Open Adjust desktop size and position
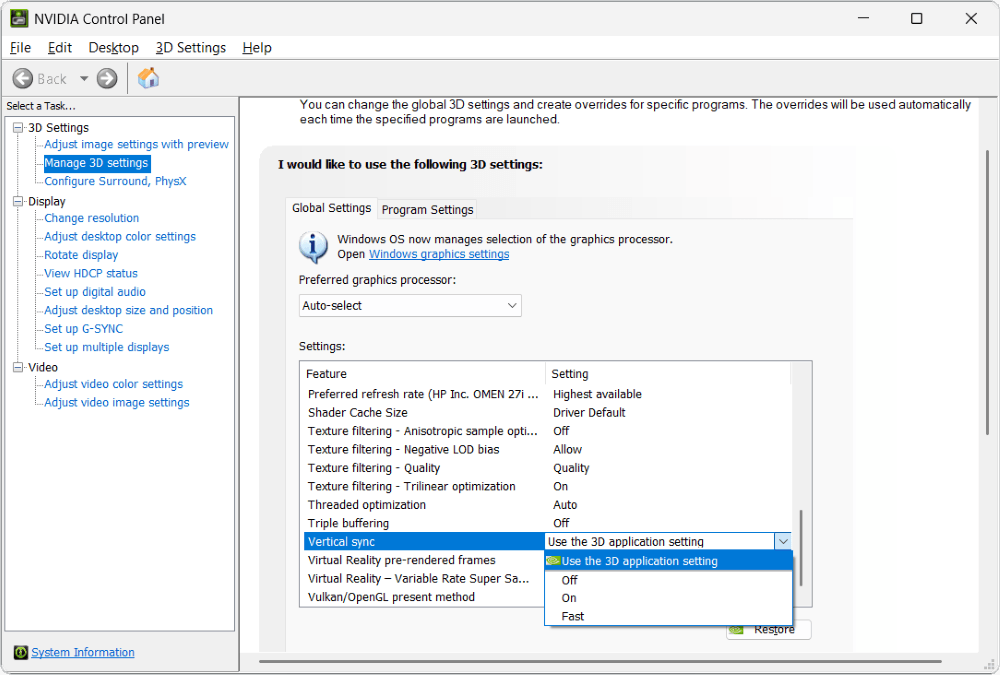 [128, 311]
